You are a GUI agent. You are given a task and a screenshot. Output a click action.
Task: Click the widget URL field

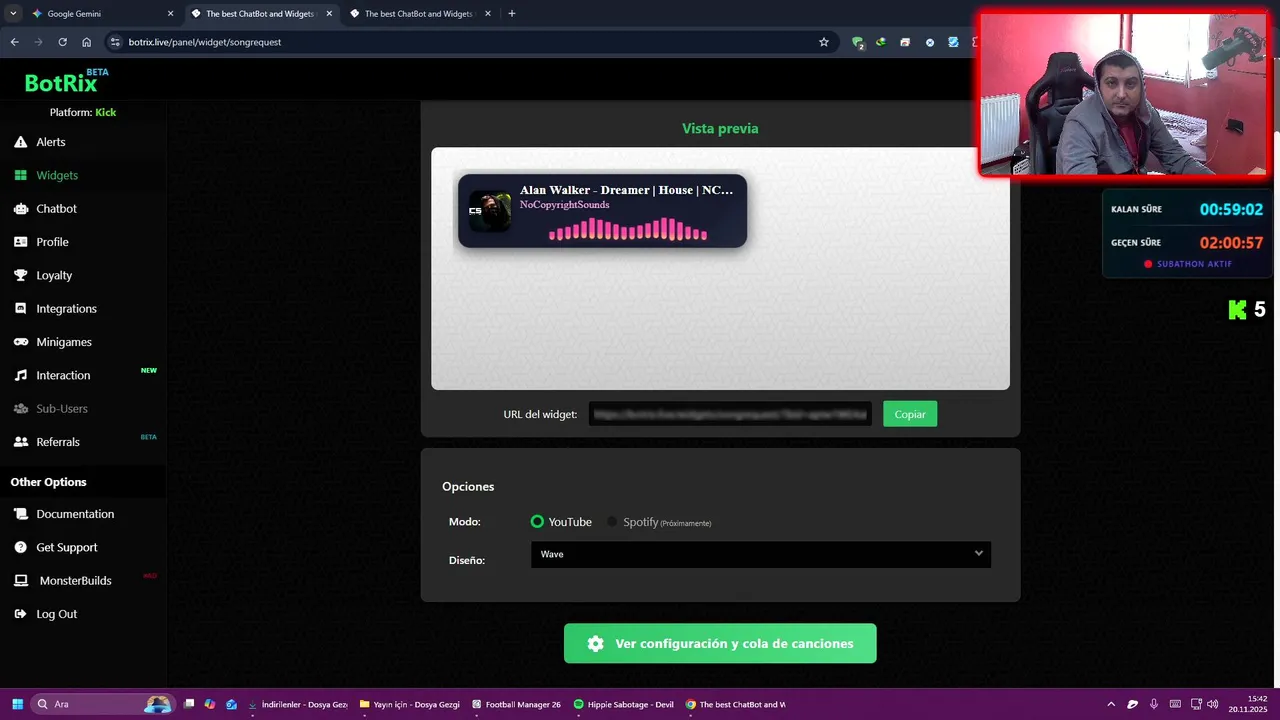click(730, 414)
